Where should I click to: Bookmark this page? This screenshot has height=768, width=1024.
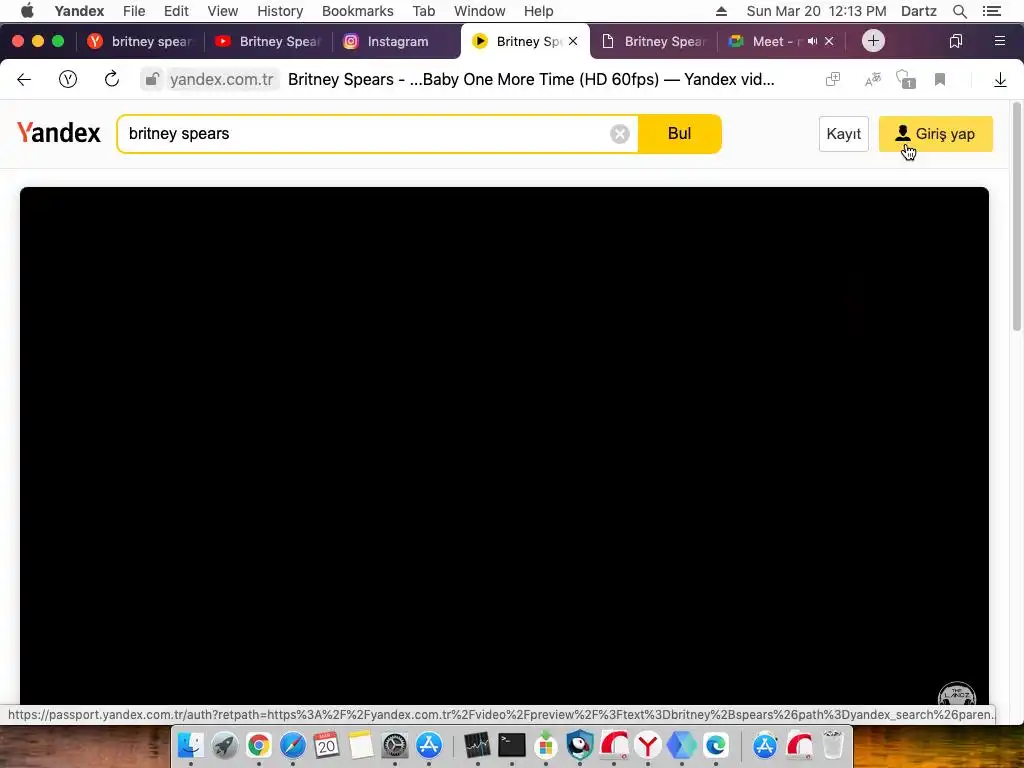pyautogui.click(x=940, y=80)
